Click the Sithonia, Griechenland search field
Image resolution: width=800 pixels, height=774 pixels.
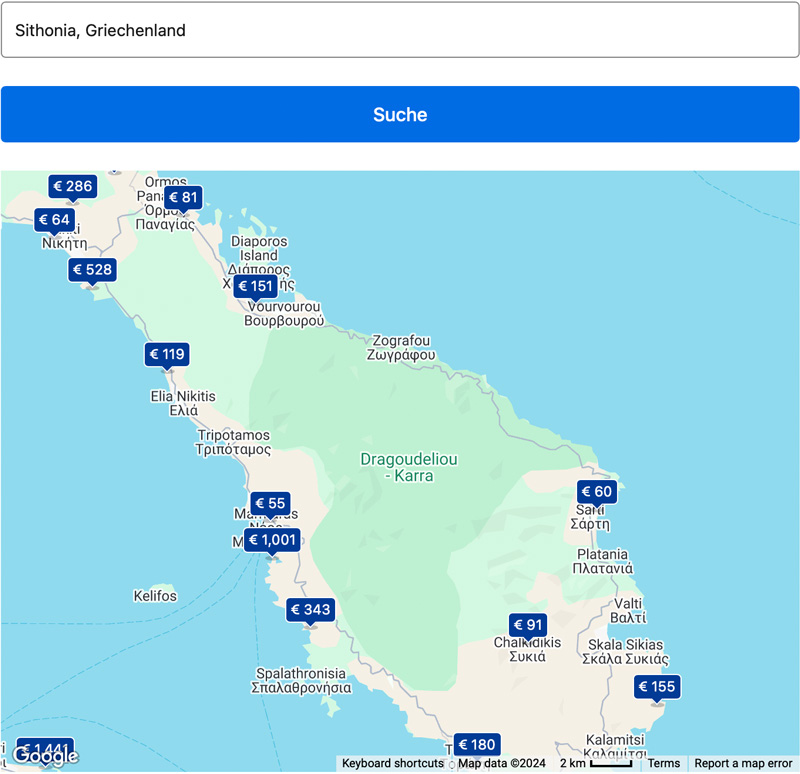pyautogui.click(x=400, y=30)
